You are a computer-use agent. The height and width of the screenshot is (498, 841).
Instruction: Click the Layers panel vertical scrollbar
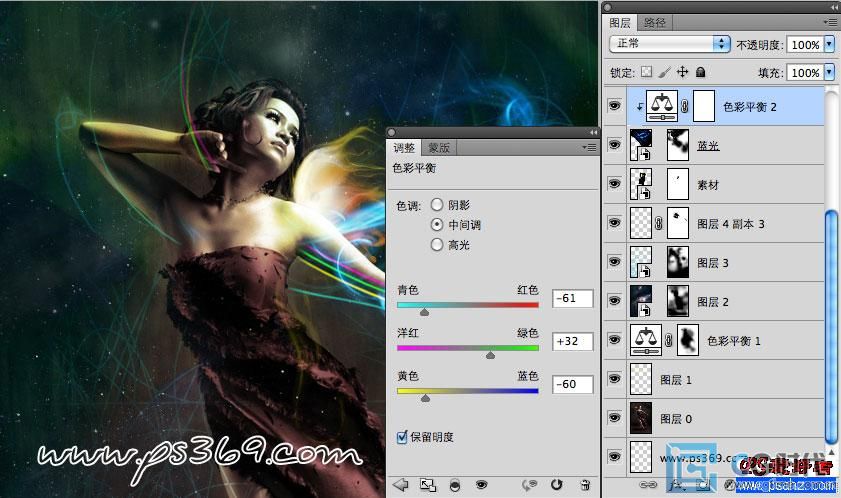pos(831,327)
